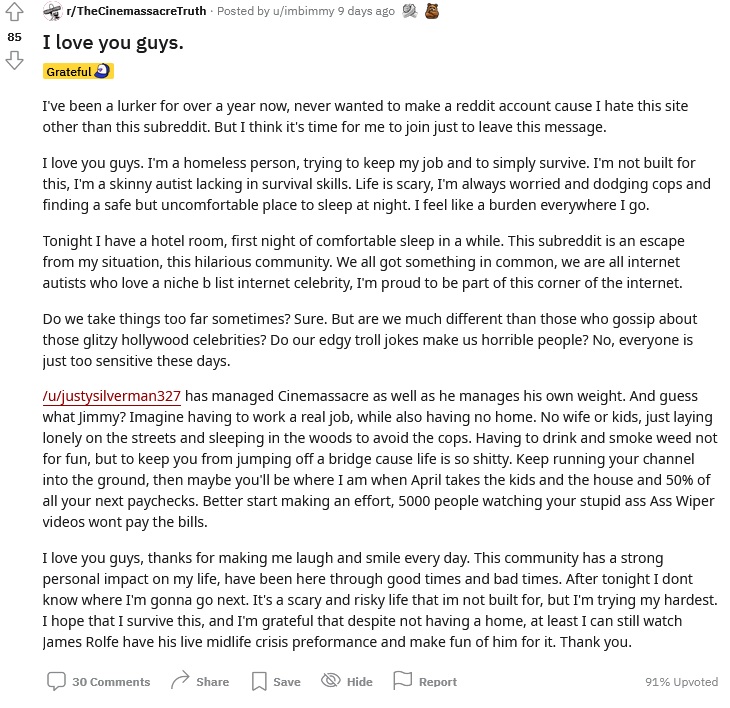The image size is (730, 708).
Task: Select the yellow Grateful flair tag
Action: coord(78,71)
